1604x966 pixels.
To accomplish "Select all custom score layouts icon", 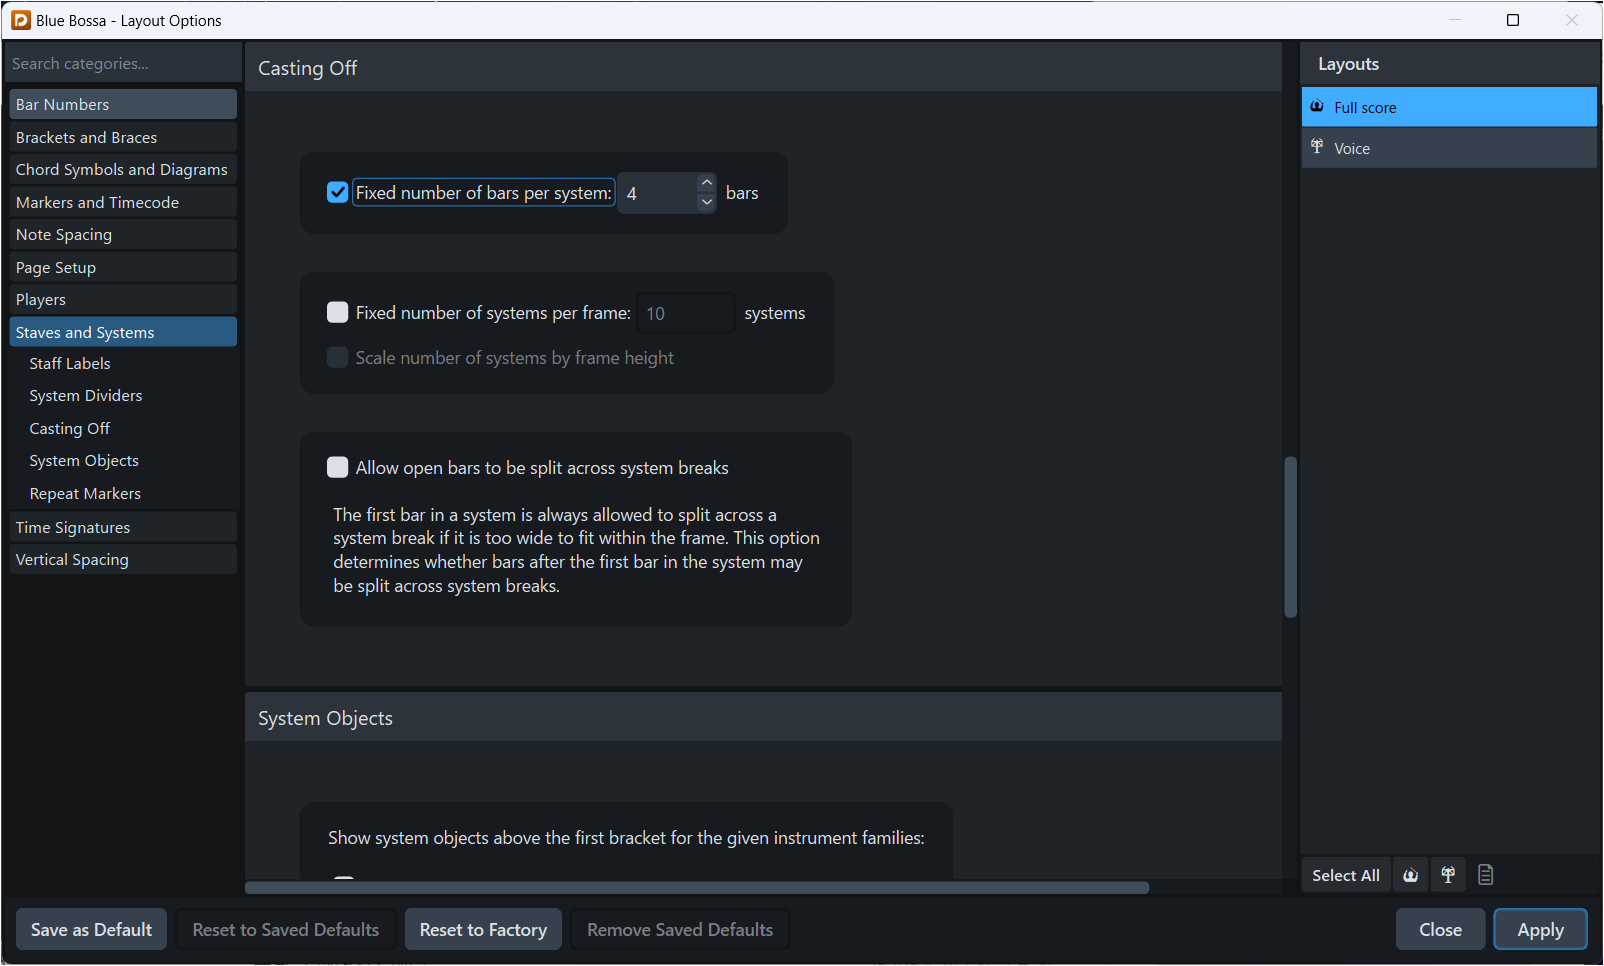I will click(x=1486, y=875).
